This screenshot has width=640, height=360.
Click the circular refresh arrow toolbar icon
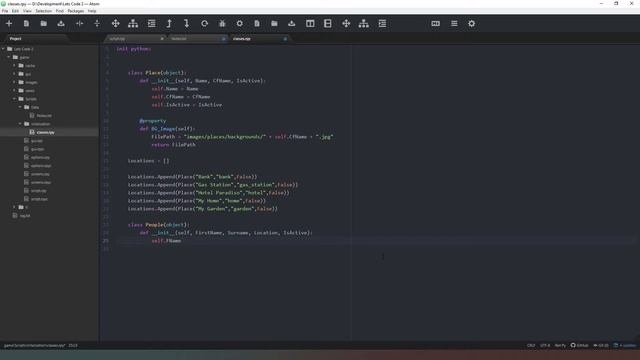204,24
